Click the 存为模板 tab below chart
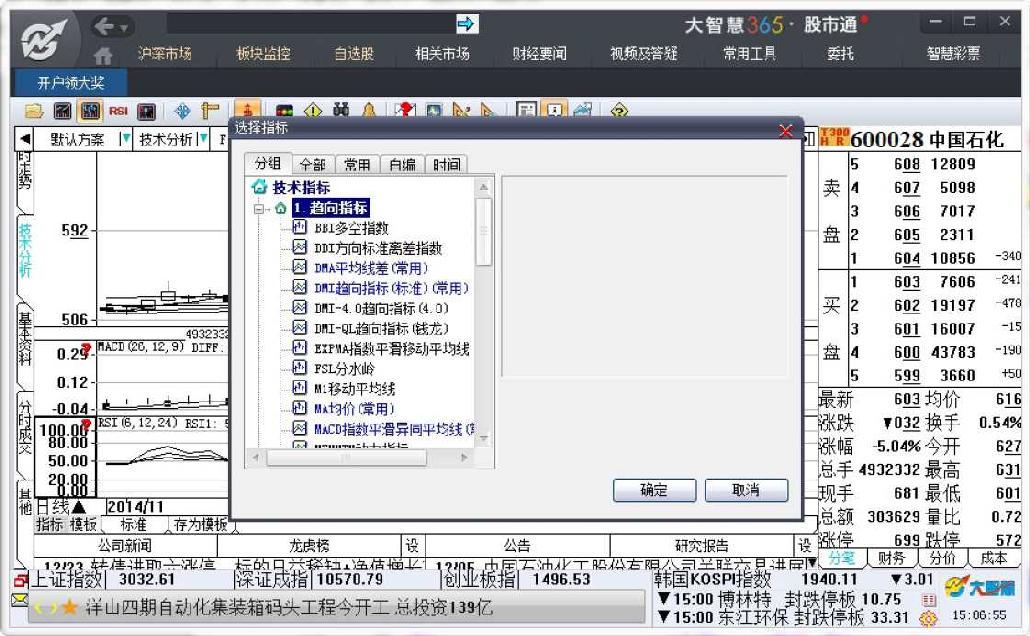The width and height of the screenshot is (1030, 636). pyautogui.click(x=200, y=524)
